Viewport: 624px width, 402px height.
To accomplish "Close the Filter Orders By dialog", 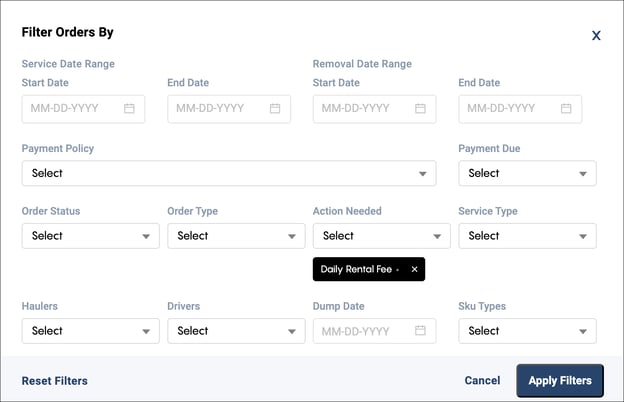I will (x=596, y=35).
